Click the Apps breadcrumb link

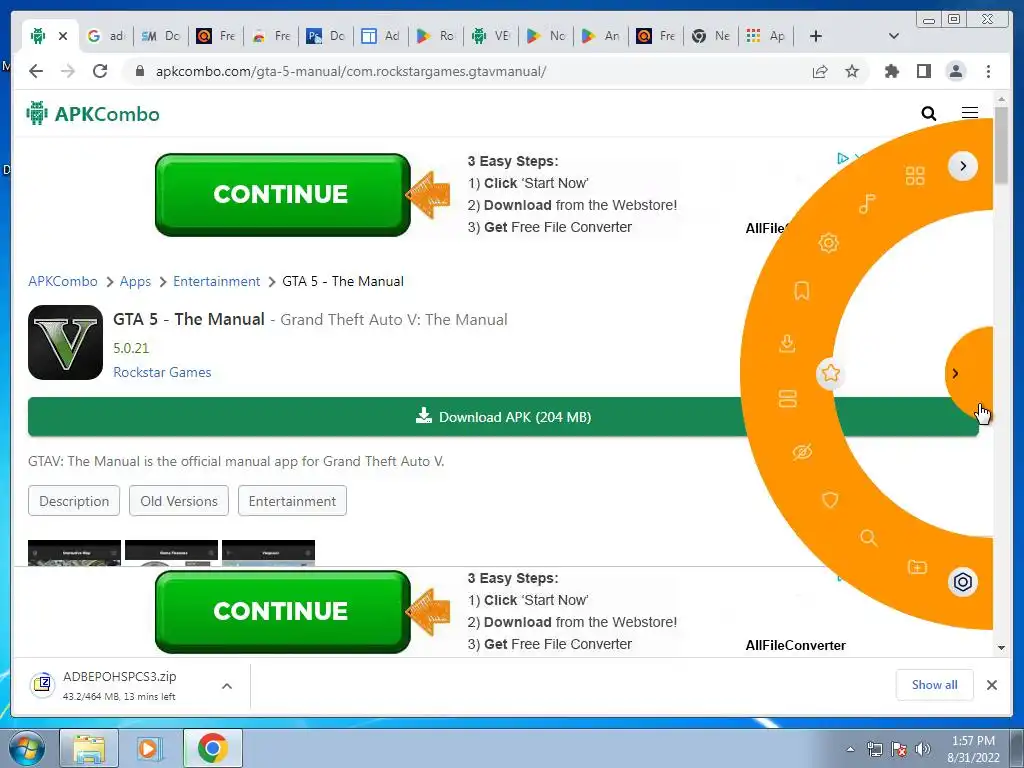coord(135,281)
